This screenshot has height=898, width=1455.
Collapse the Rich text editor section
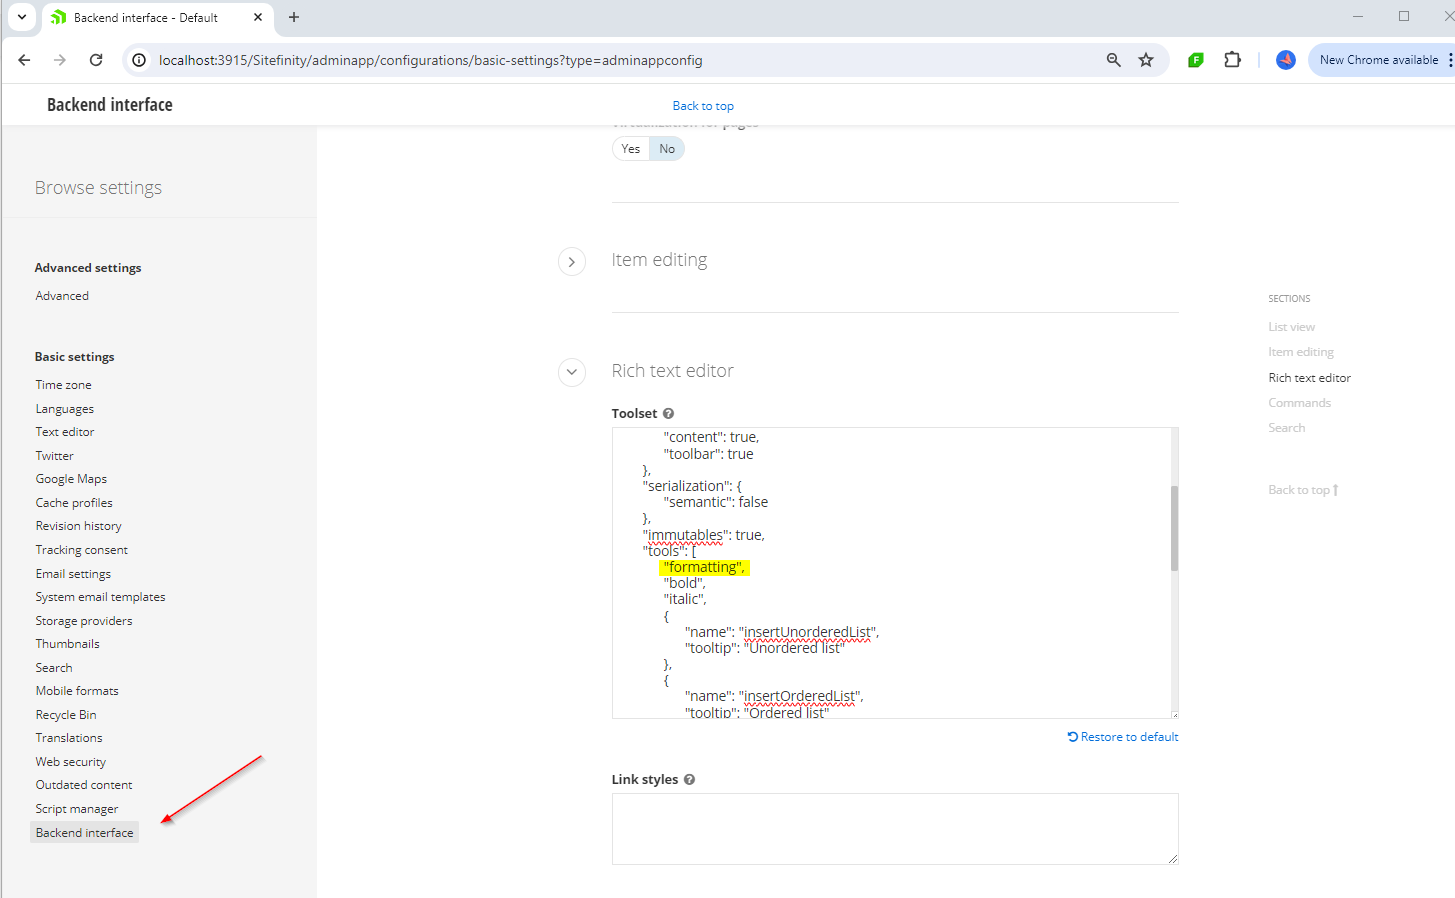571,372
